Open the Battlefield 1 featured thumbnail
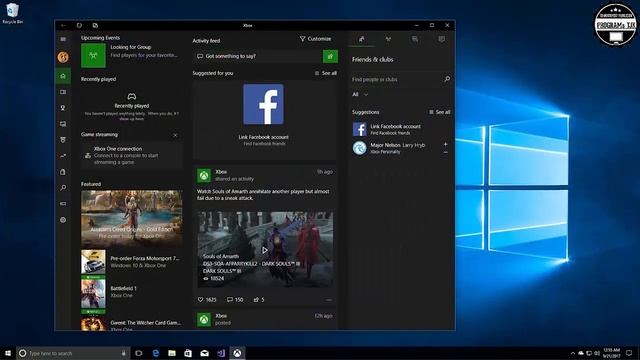This screenshot has width=640, height=360. (93, 294)
